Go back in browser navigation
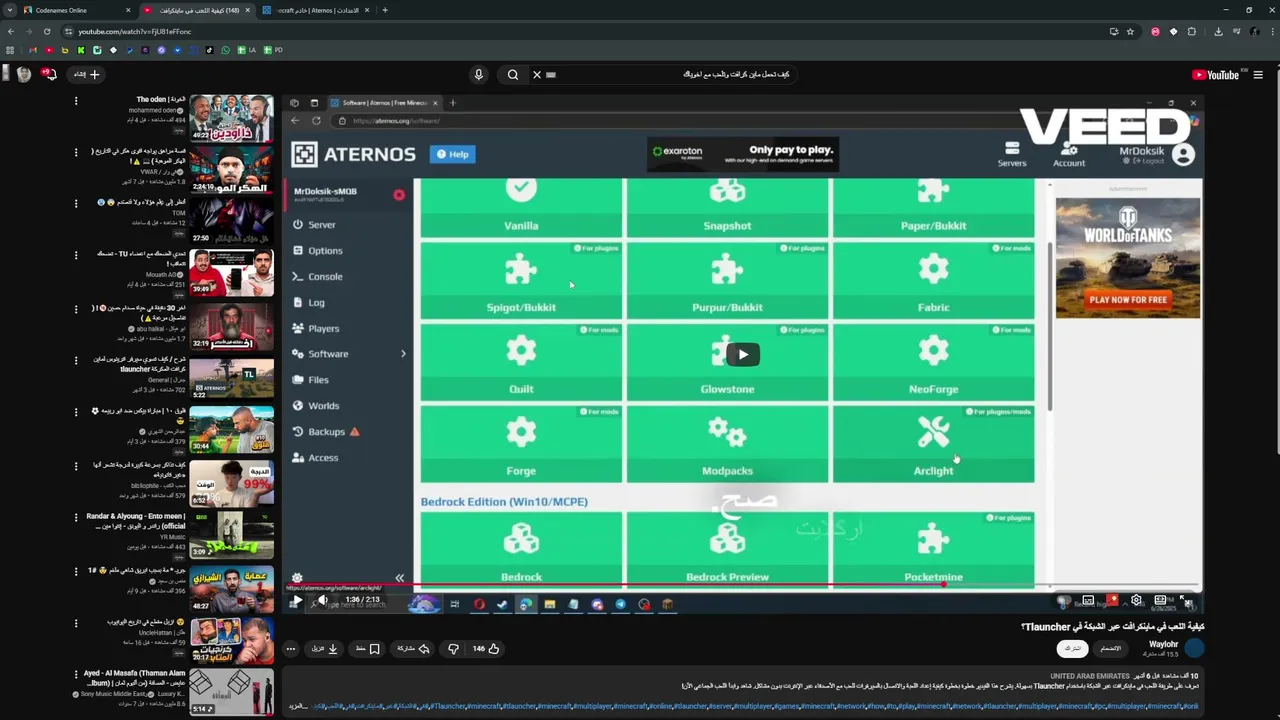Screen dimensions: 1280x720 pyautogui.click(x=11, y=31)
